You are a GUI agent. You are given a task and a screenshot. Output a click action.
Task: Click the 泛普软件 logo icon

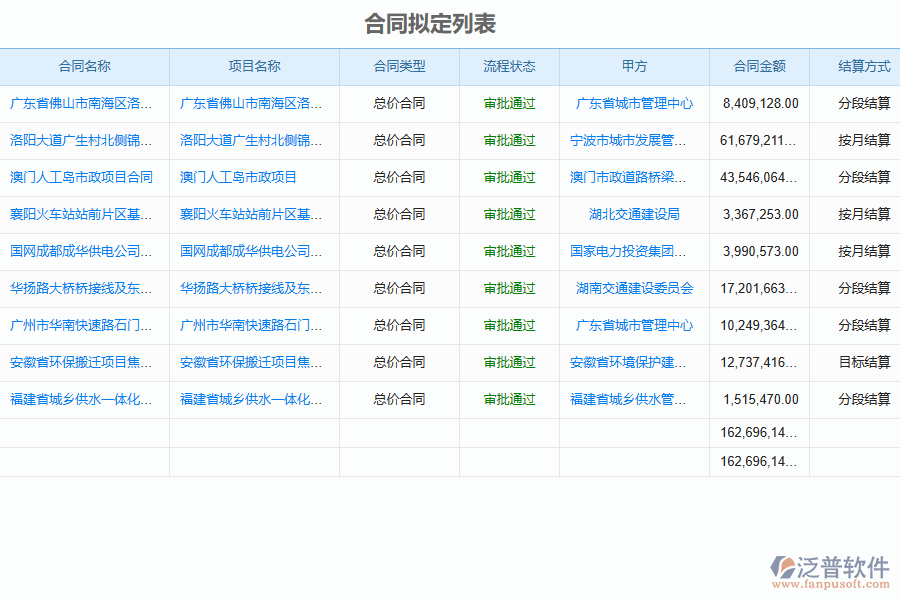point(783,568)
